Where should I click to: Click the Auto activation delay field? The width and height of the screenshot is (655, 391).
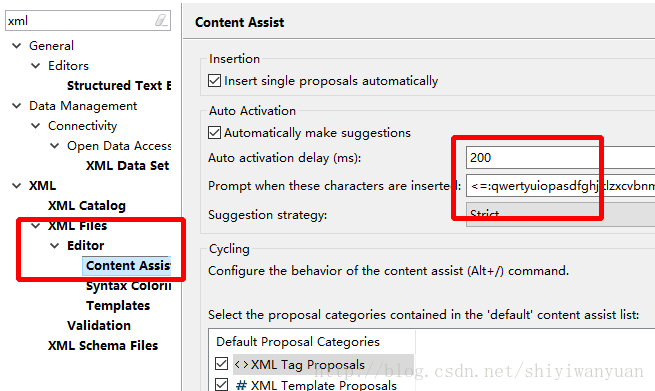click(560, 157)
